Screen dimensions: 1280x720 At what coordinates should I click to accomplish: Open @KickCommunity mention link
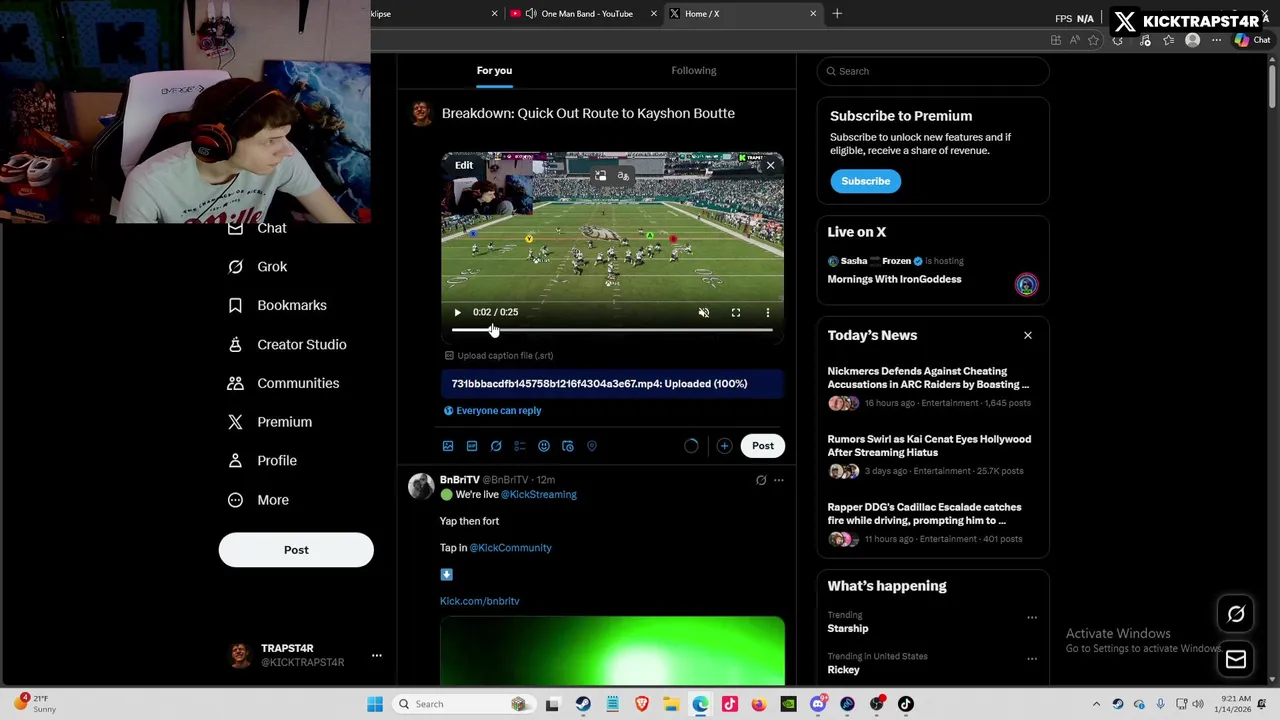click(510, 548)
